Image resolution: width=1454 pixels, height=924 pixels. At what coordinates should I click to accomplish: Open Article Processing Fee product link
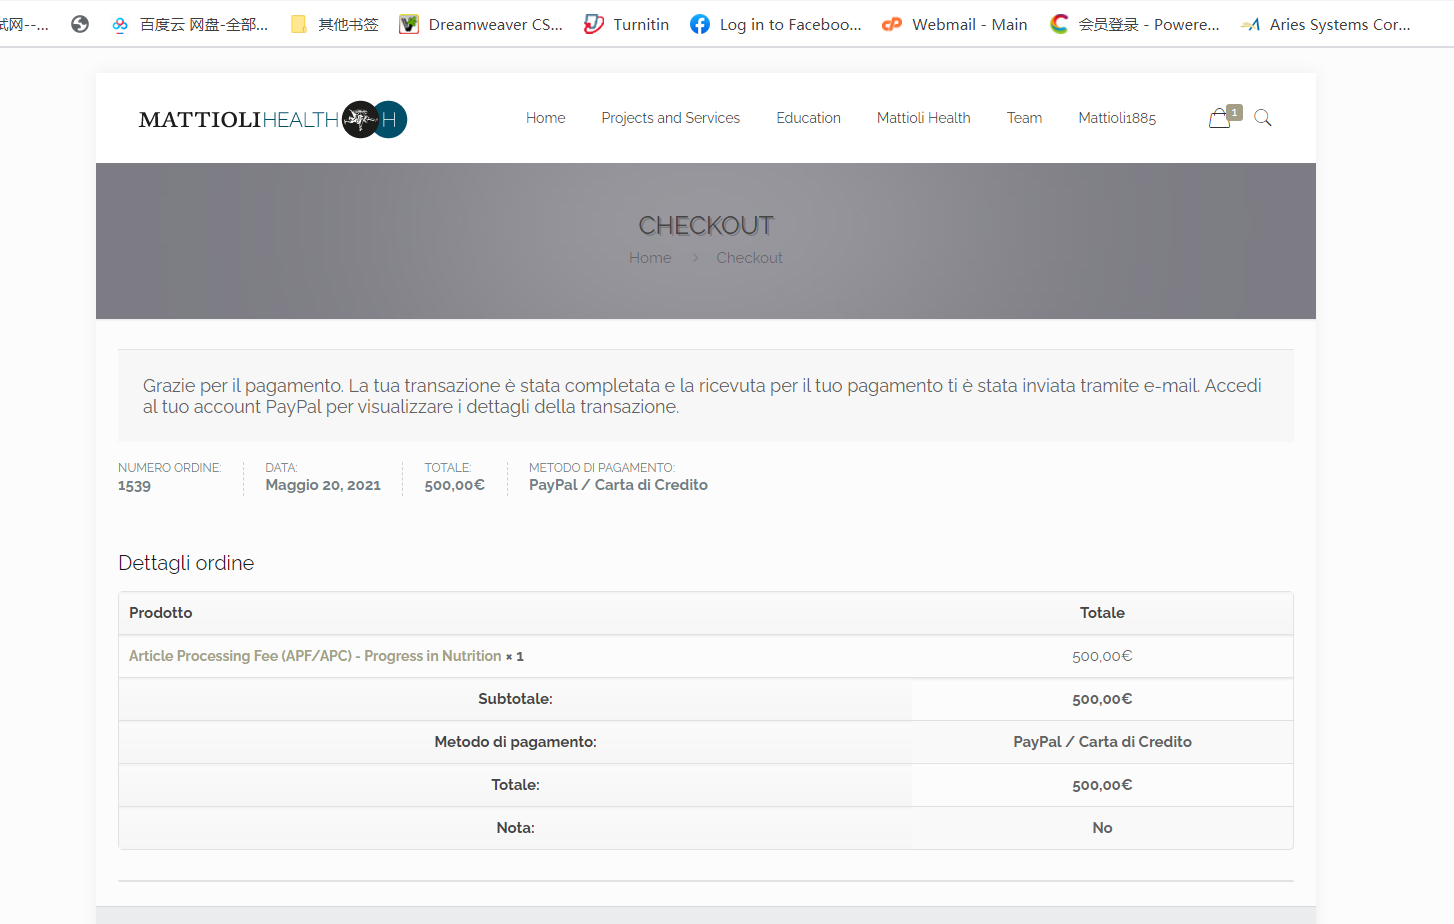pyautogui.click(x=315, y=656)
